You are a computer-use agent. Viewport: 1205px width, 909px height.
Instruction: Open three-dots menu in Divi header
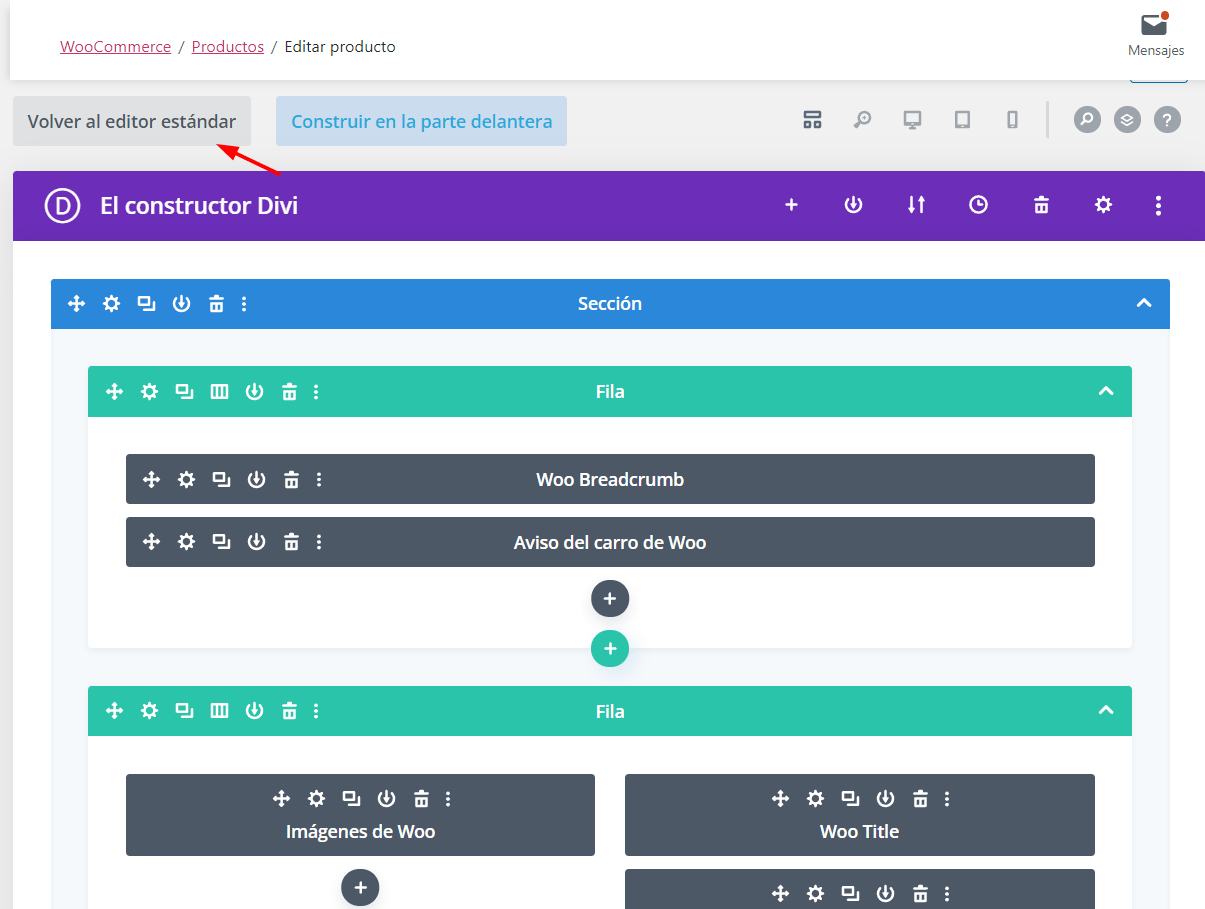click(x=1158, y=205)
